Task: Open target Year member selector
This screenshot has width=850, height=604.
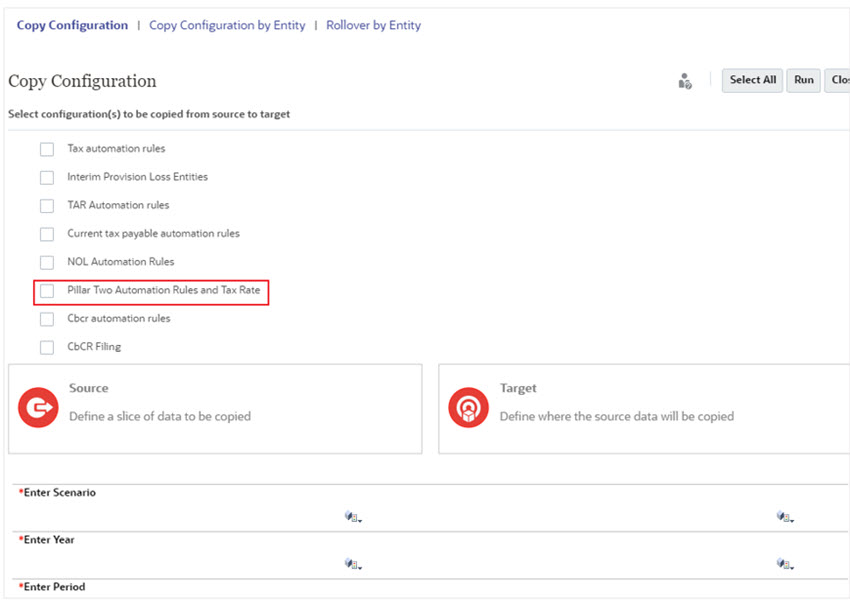Action: 785,564
